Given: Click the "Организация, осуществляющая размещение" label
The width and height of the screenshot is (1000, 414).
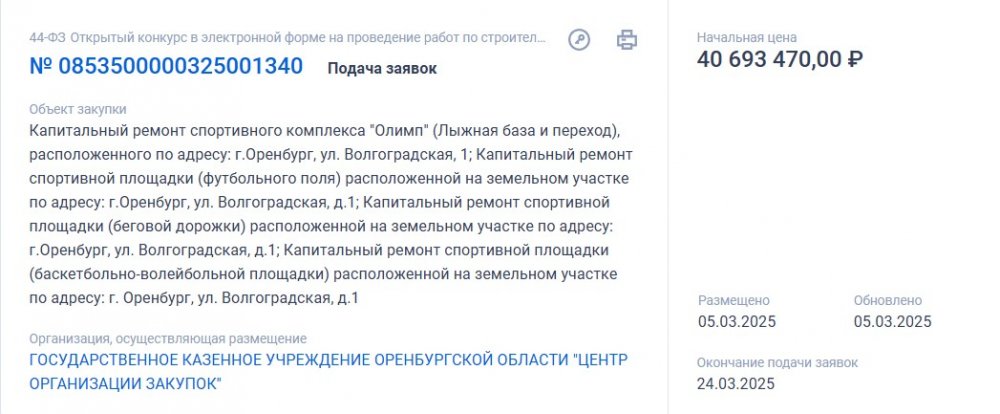Looking at the screenshot, I should 168,339.
